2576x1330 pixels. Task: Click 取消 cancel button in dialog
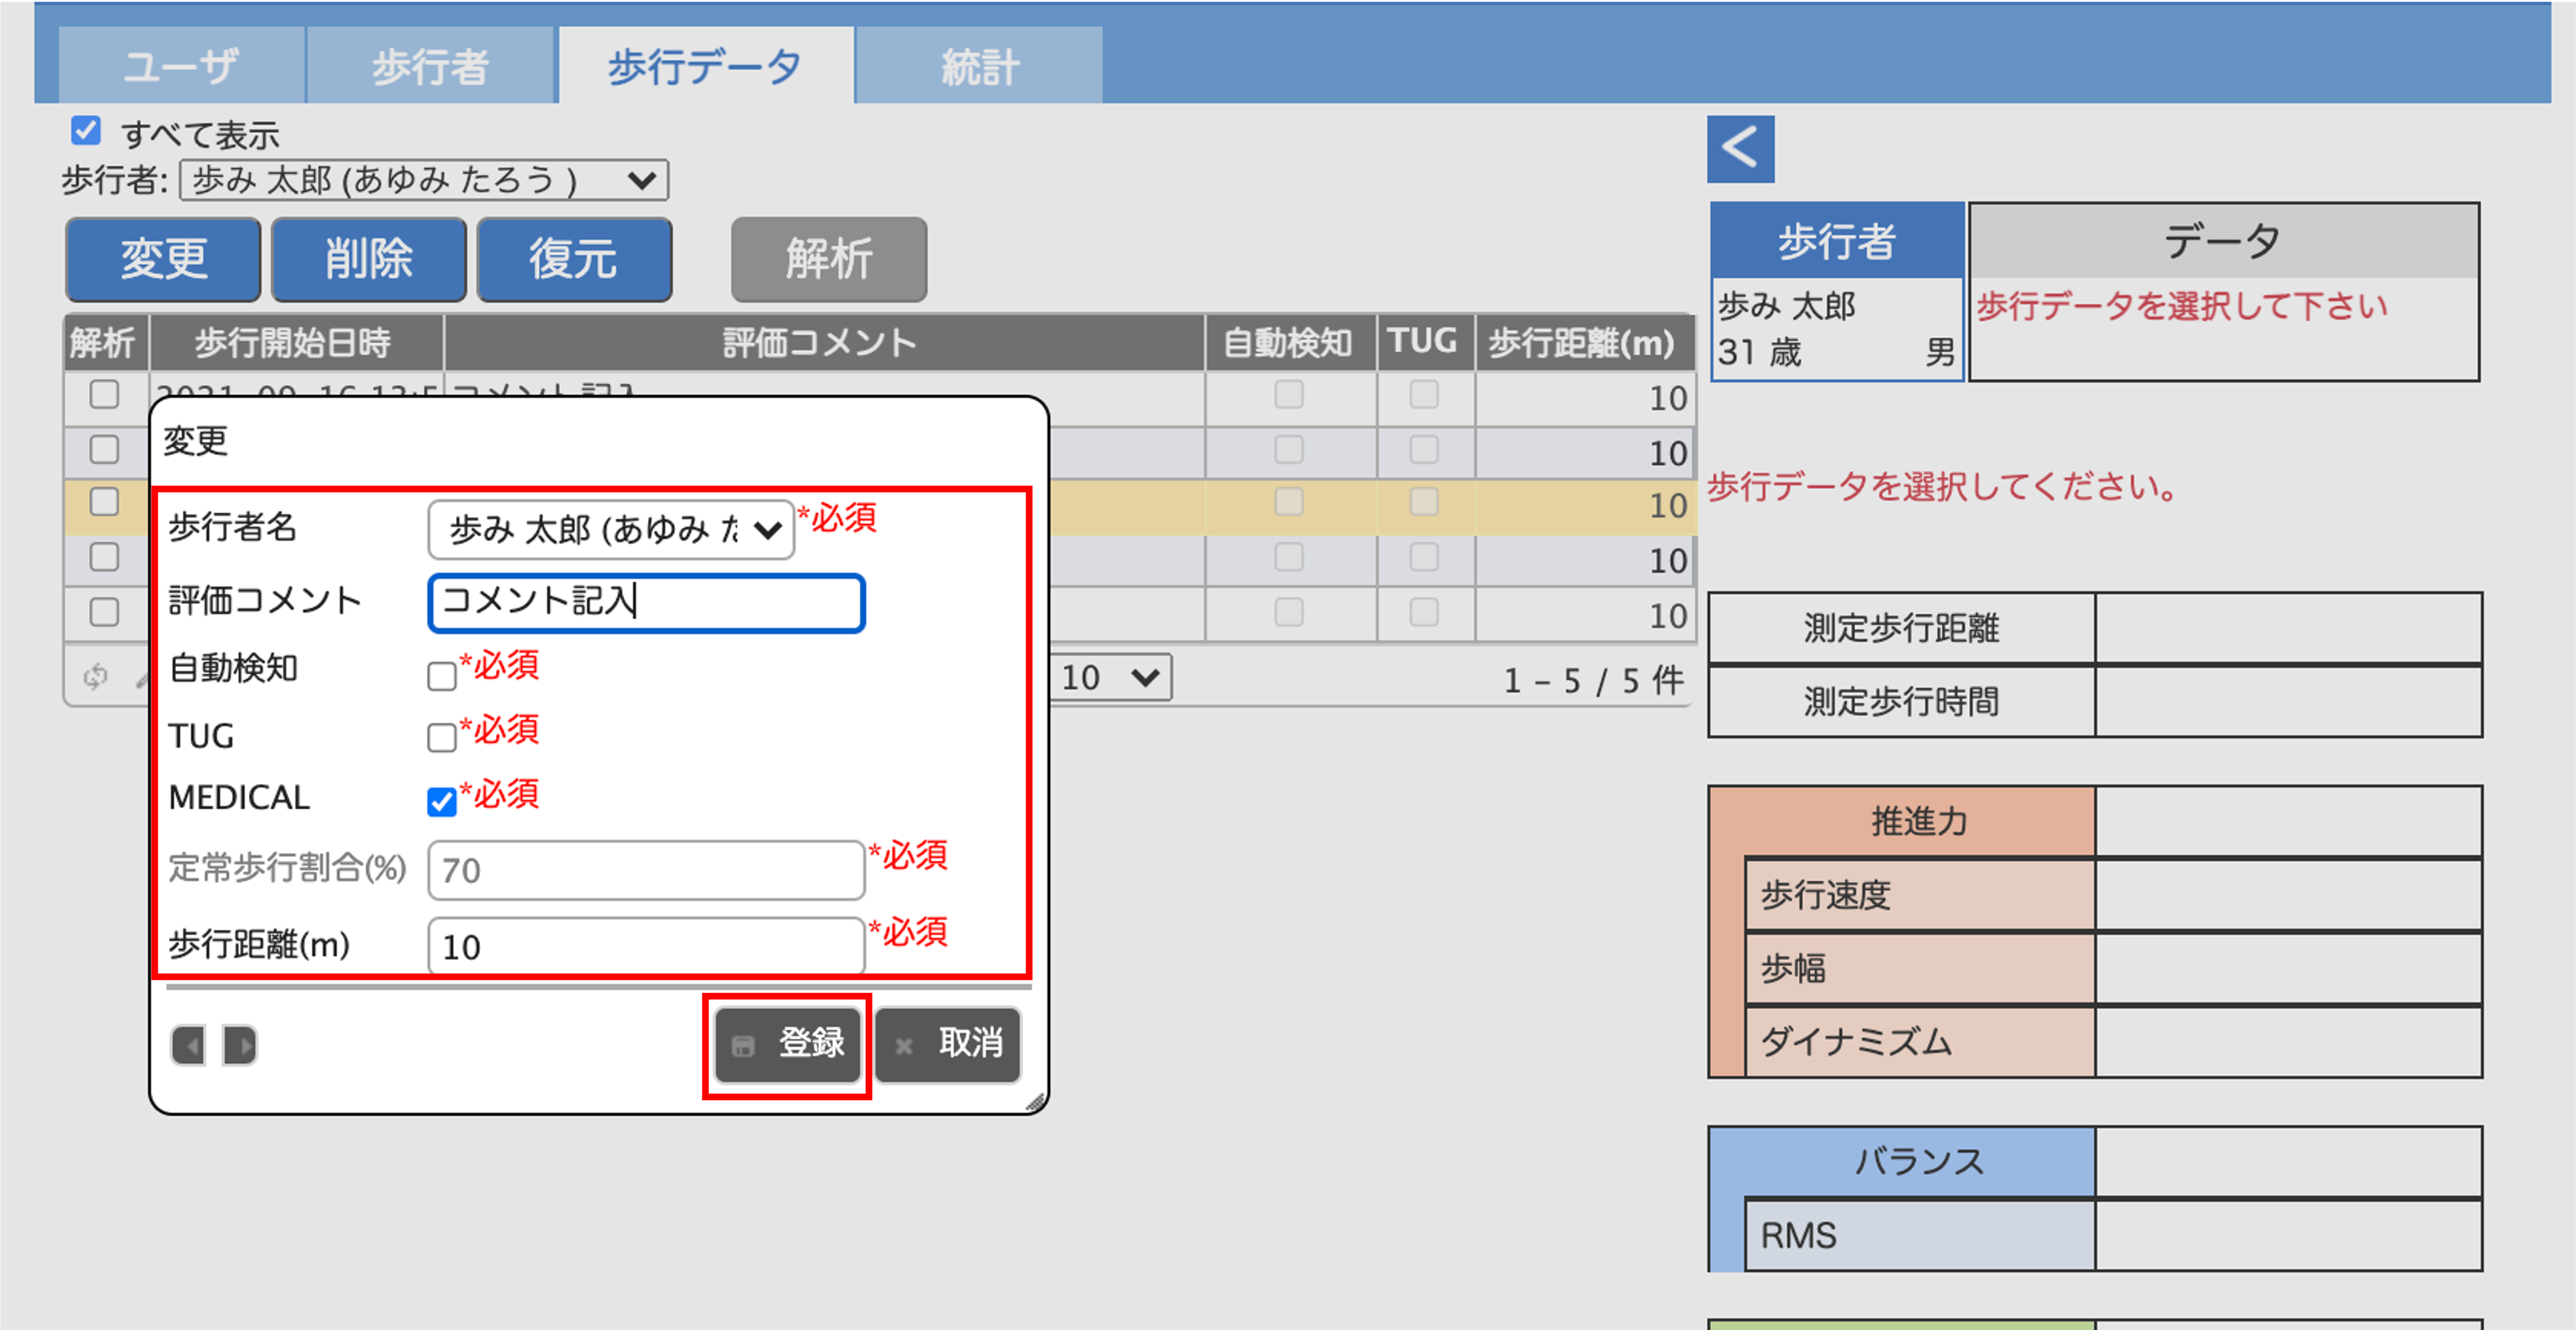pos(948,1044)
